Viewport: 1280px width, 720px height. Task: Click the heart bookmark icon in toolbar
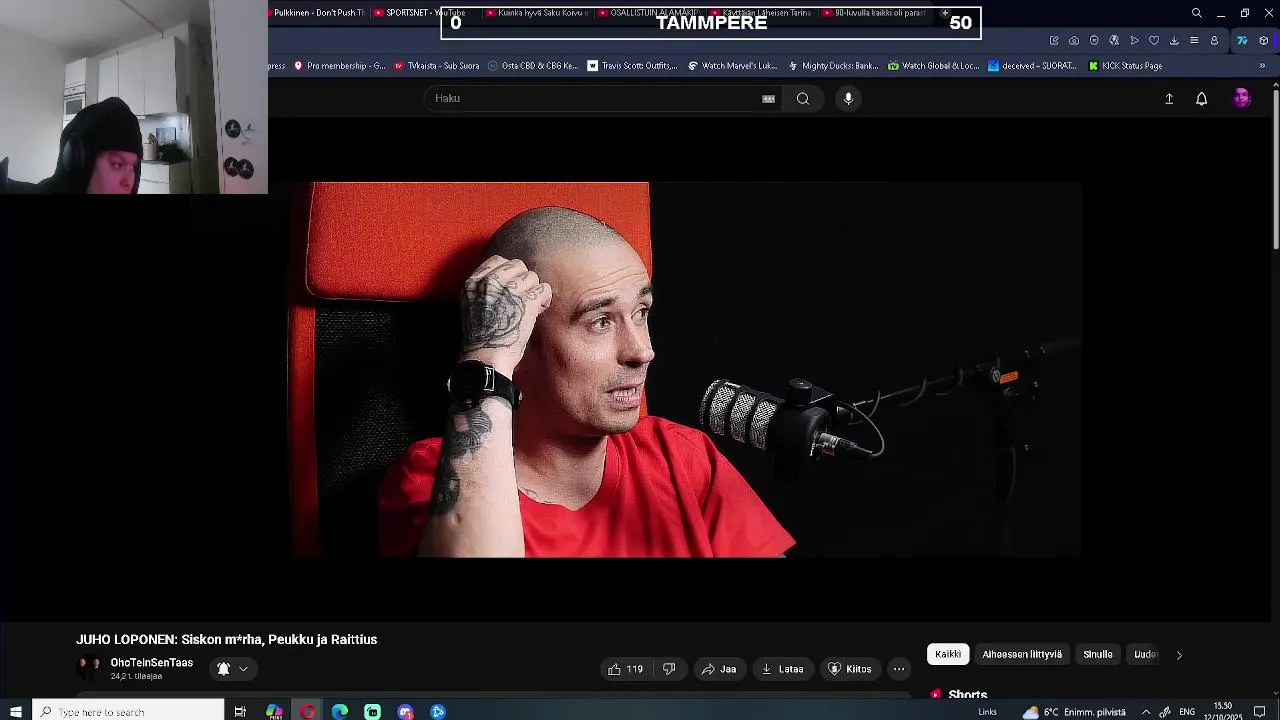(1154, 41)
